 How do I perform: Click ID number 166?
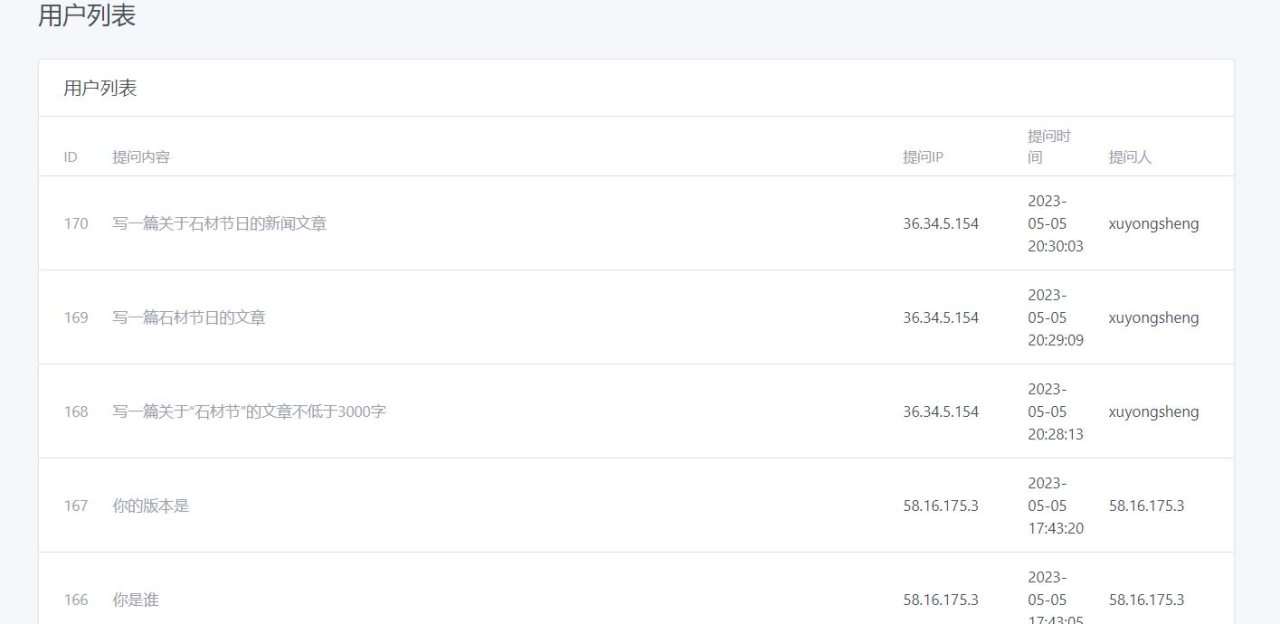click(76, 600)
